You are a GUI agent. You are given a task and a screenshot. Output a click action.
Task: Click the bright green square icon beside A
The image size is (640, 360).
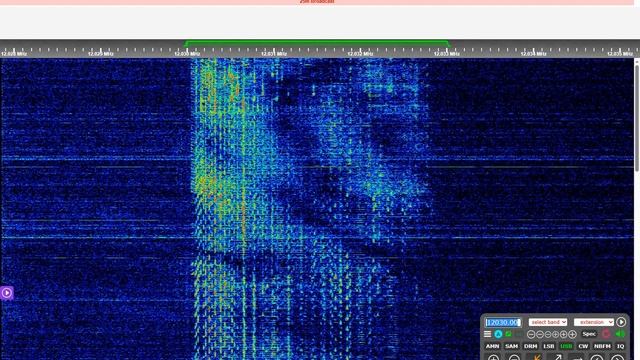(508, 334)
